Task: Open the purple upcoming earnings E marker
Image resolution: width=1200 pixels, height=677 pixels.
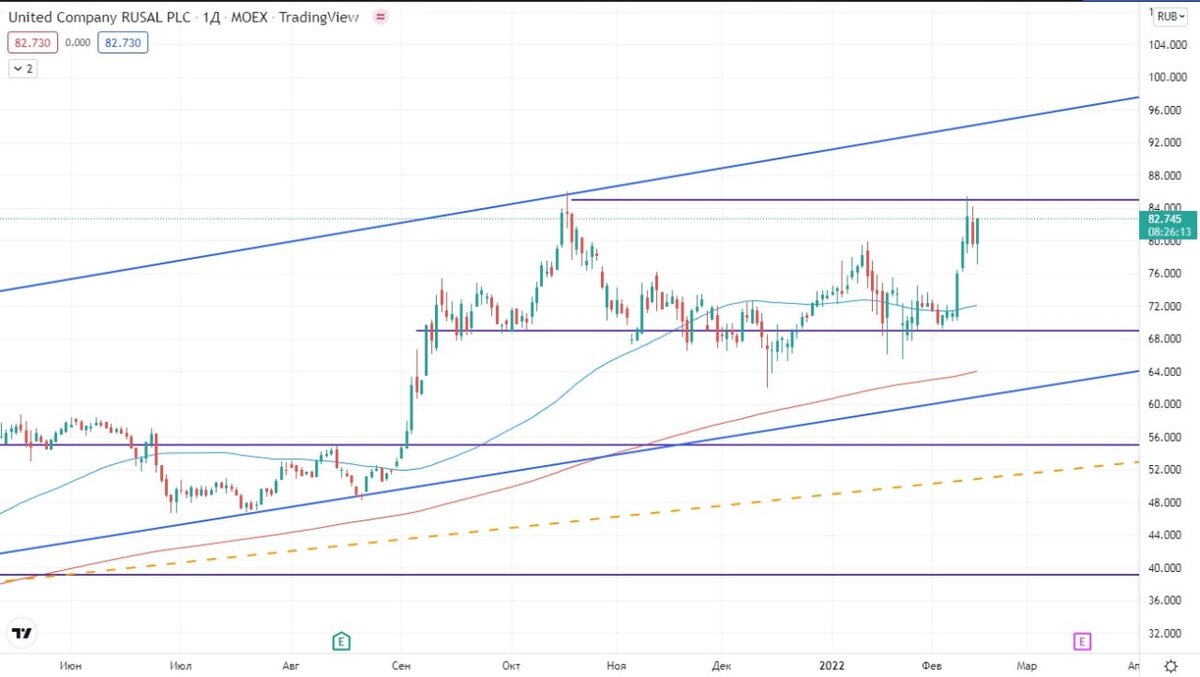Action: click(1081, 640)
